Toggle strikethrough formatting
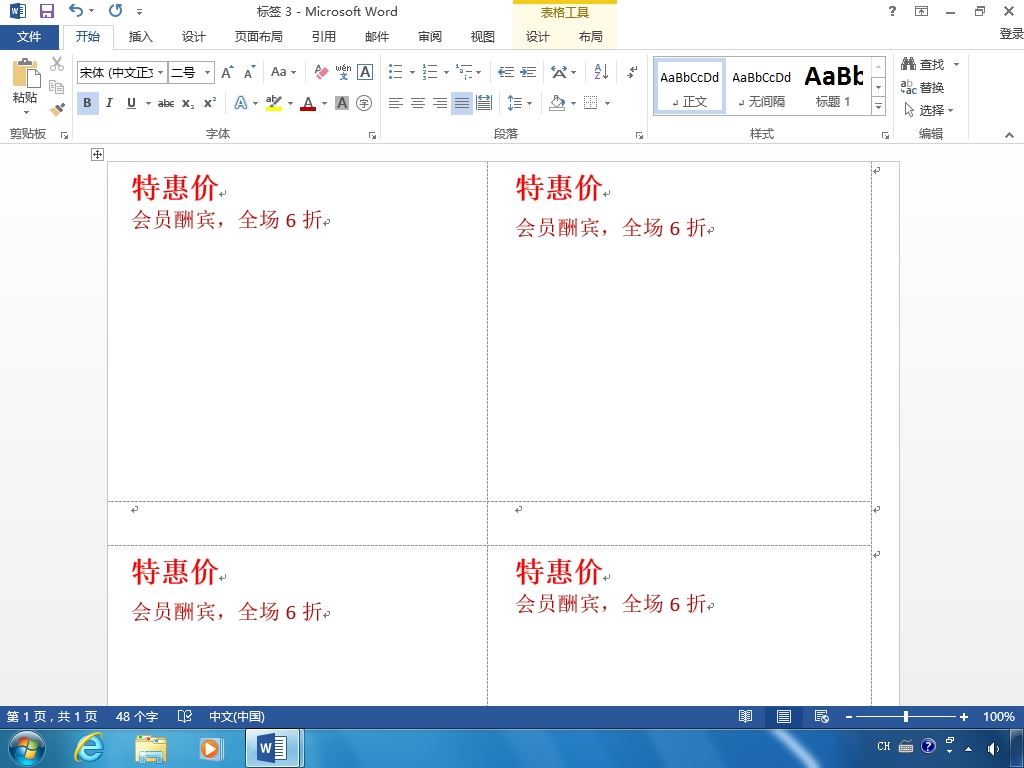The width and height of the screenshot is (1024, 768). [x=166, y=103]
